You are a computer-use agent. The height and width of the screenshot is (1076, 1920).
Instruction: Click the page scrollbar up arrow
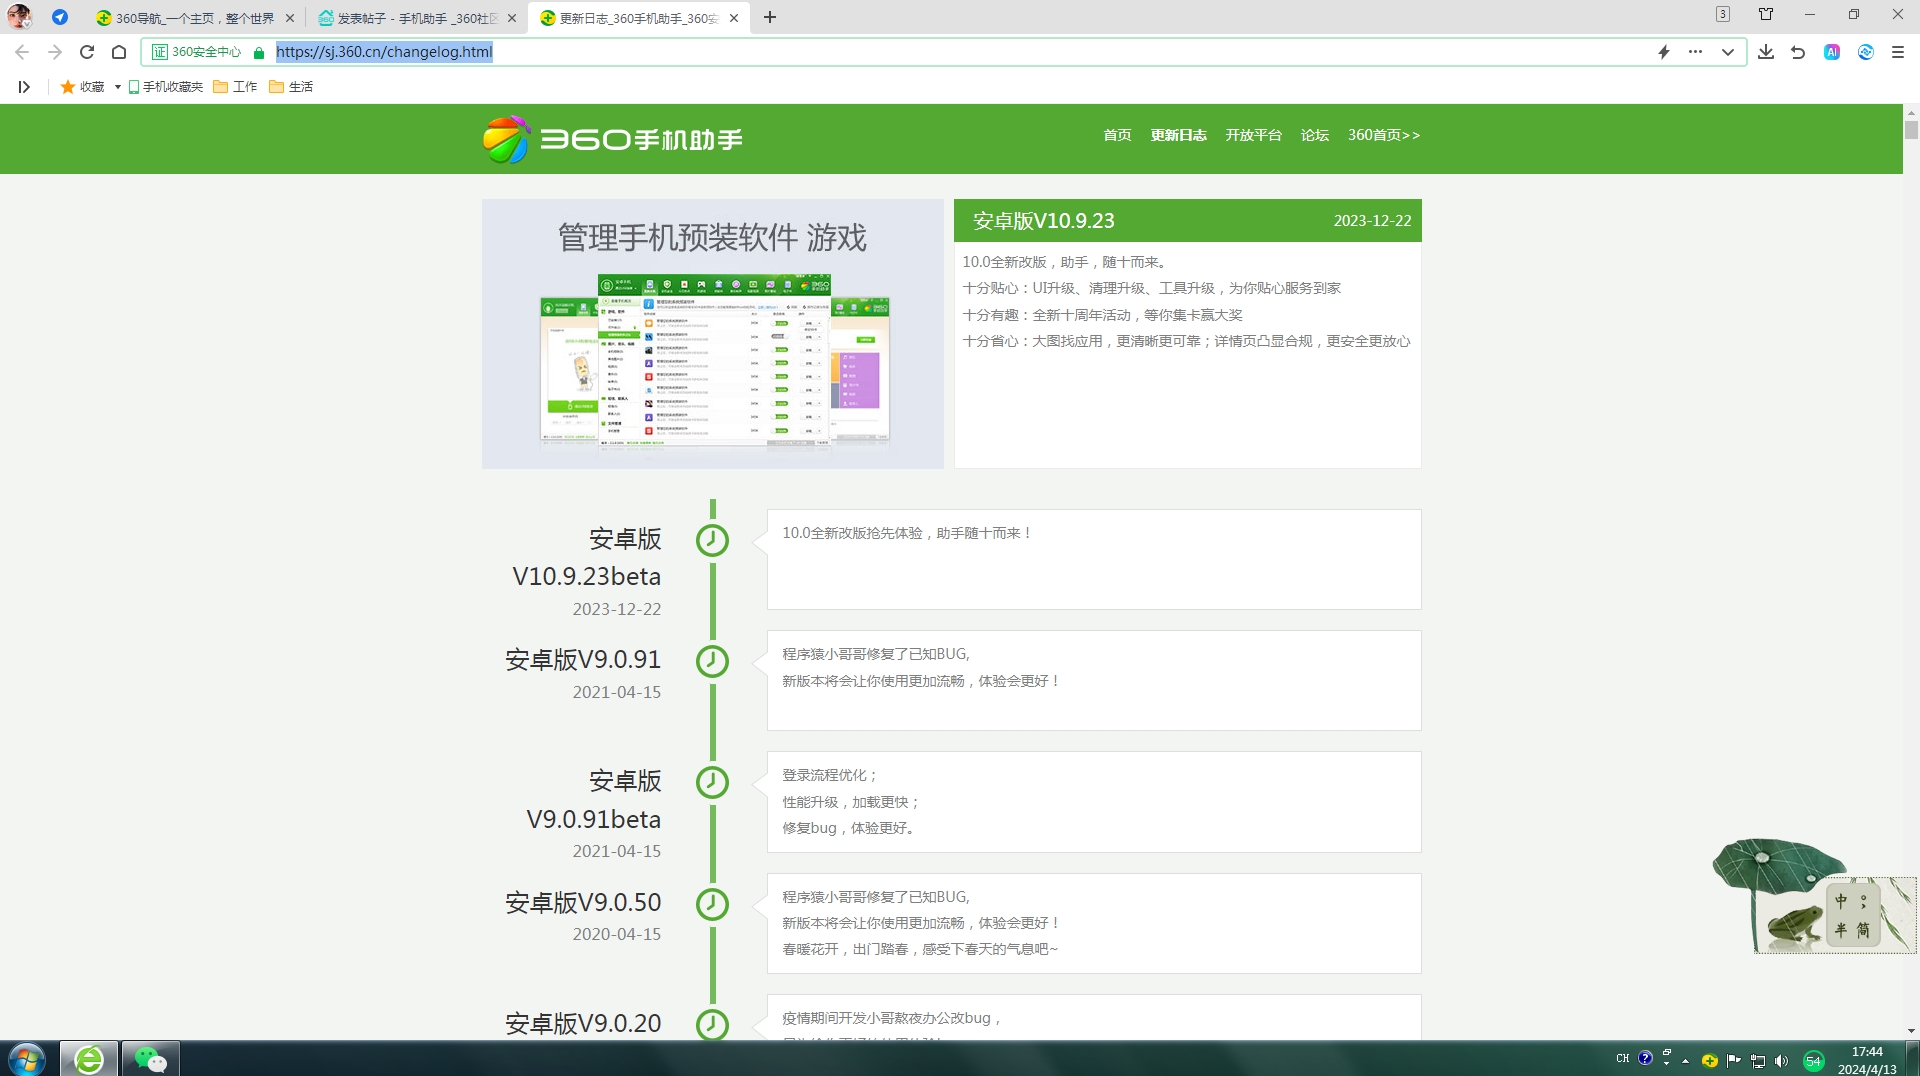click(1911, 113)
